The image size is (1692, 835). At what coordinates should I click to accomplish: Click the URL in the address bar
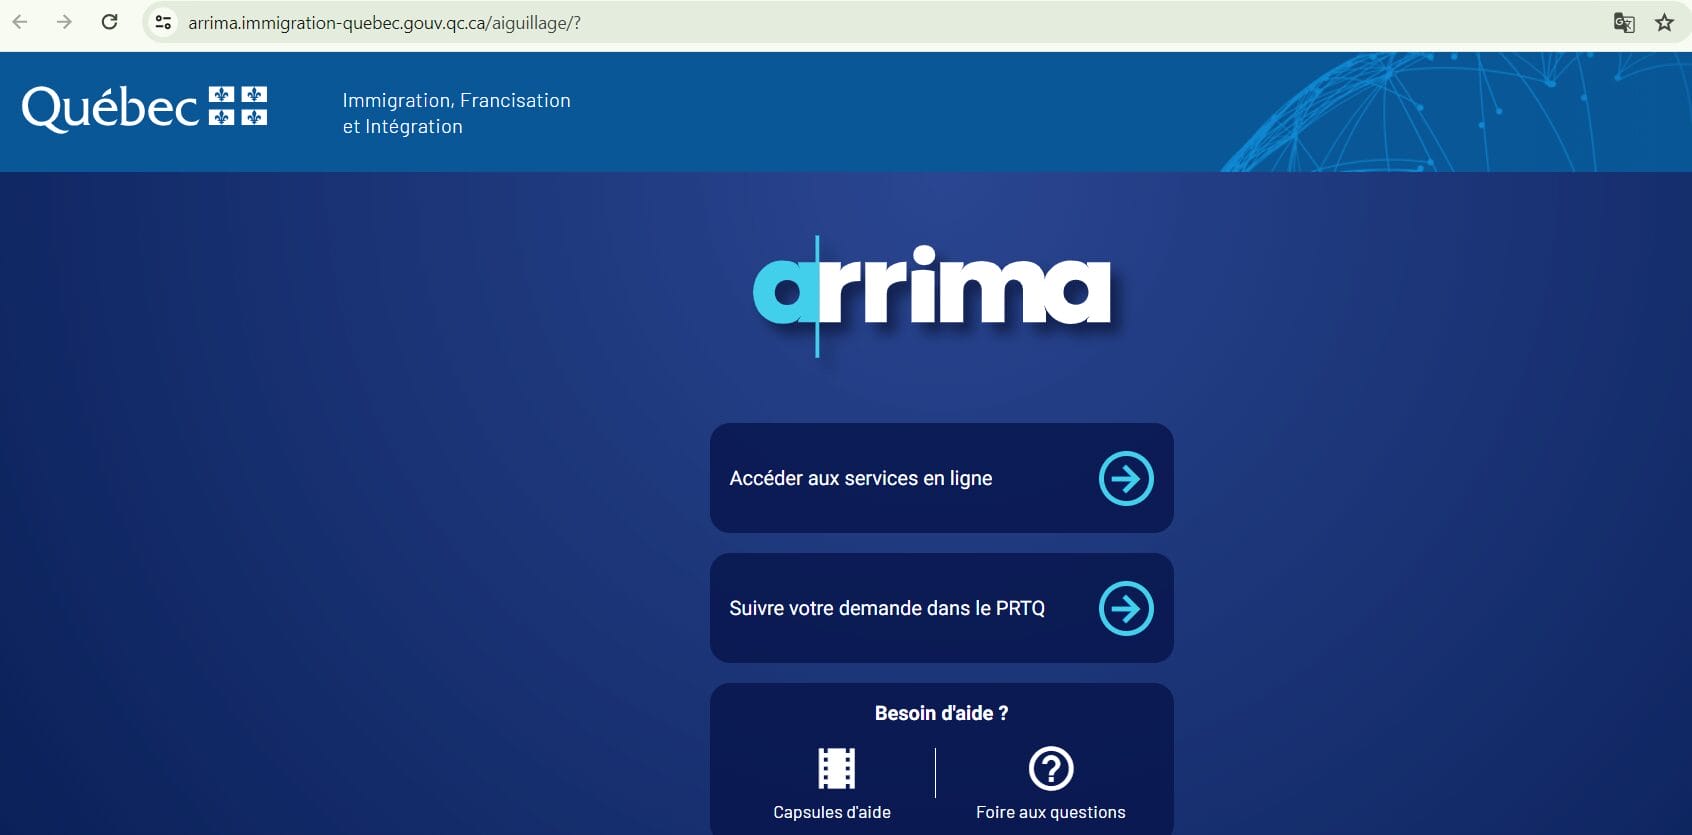click(x=384, y=22)
